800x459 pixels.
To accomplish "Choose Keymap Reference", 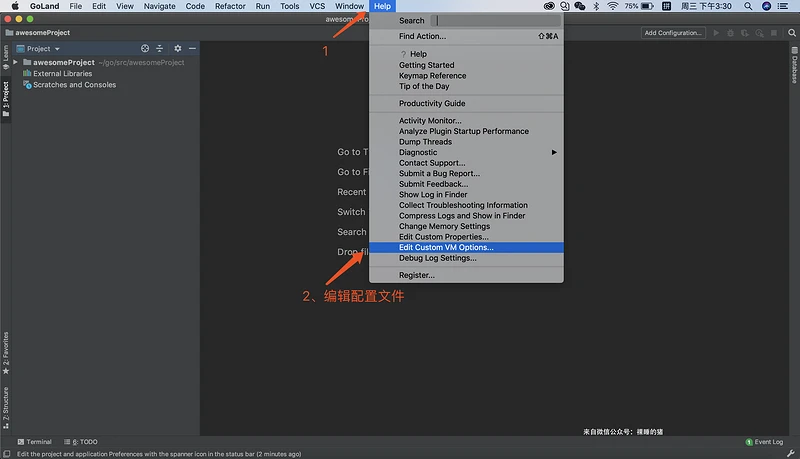I will pos(466,75).
